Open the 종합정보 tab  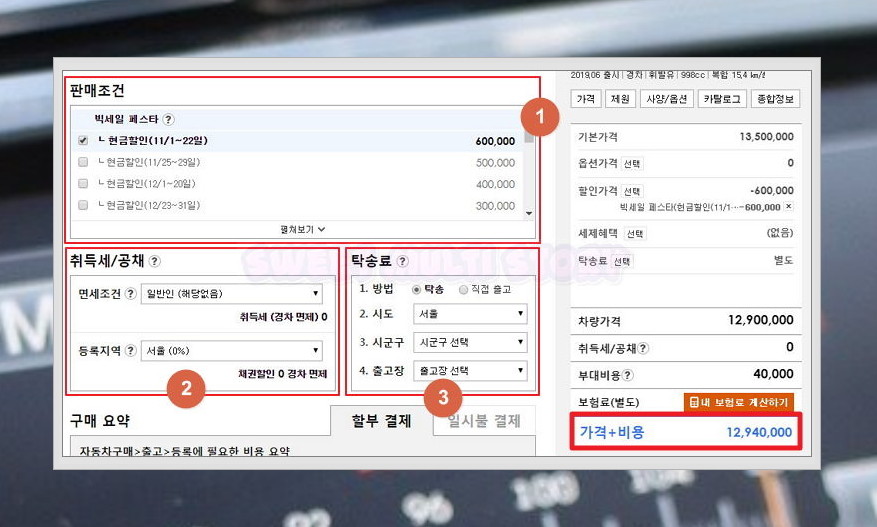775,99
